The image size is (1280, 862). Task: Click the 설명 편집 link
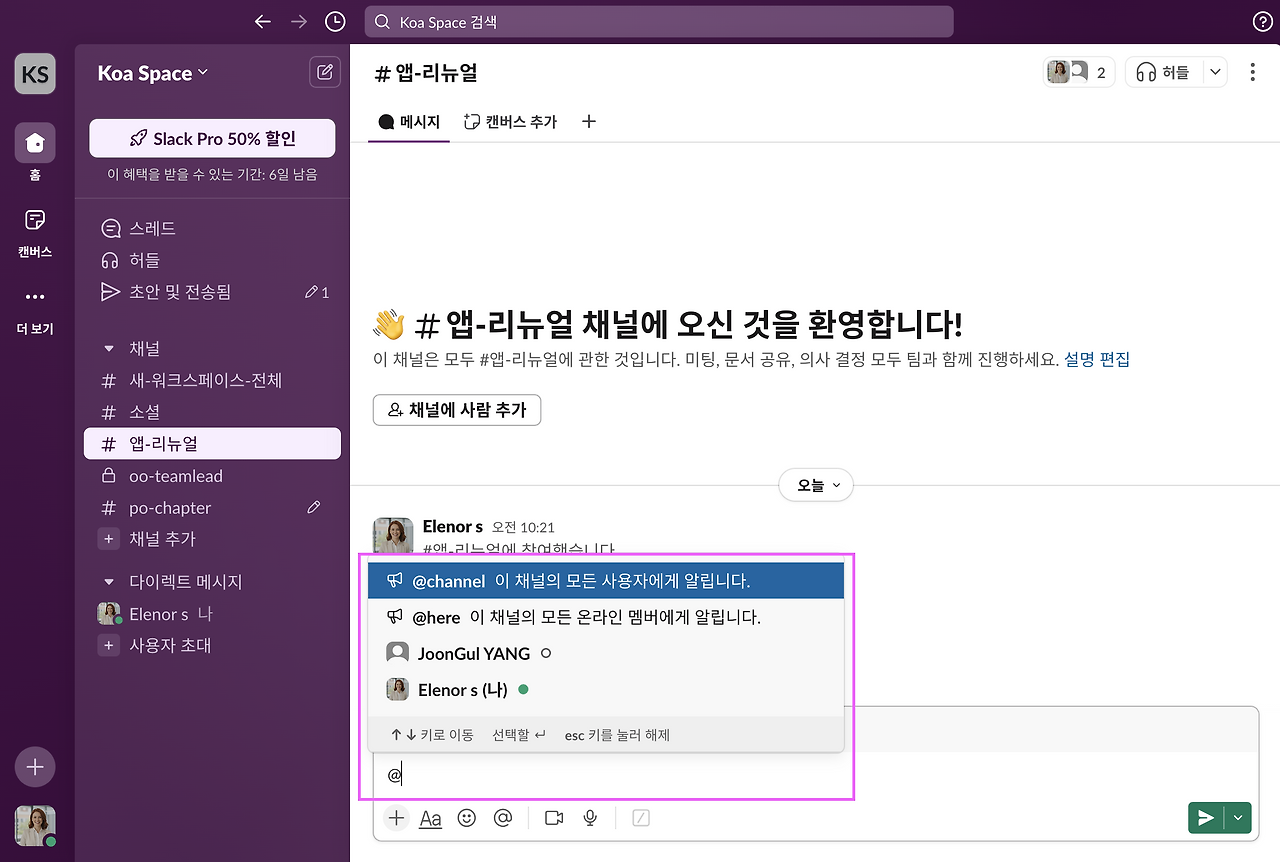(1096, 359)
